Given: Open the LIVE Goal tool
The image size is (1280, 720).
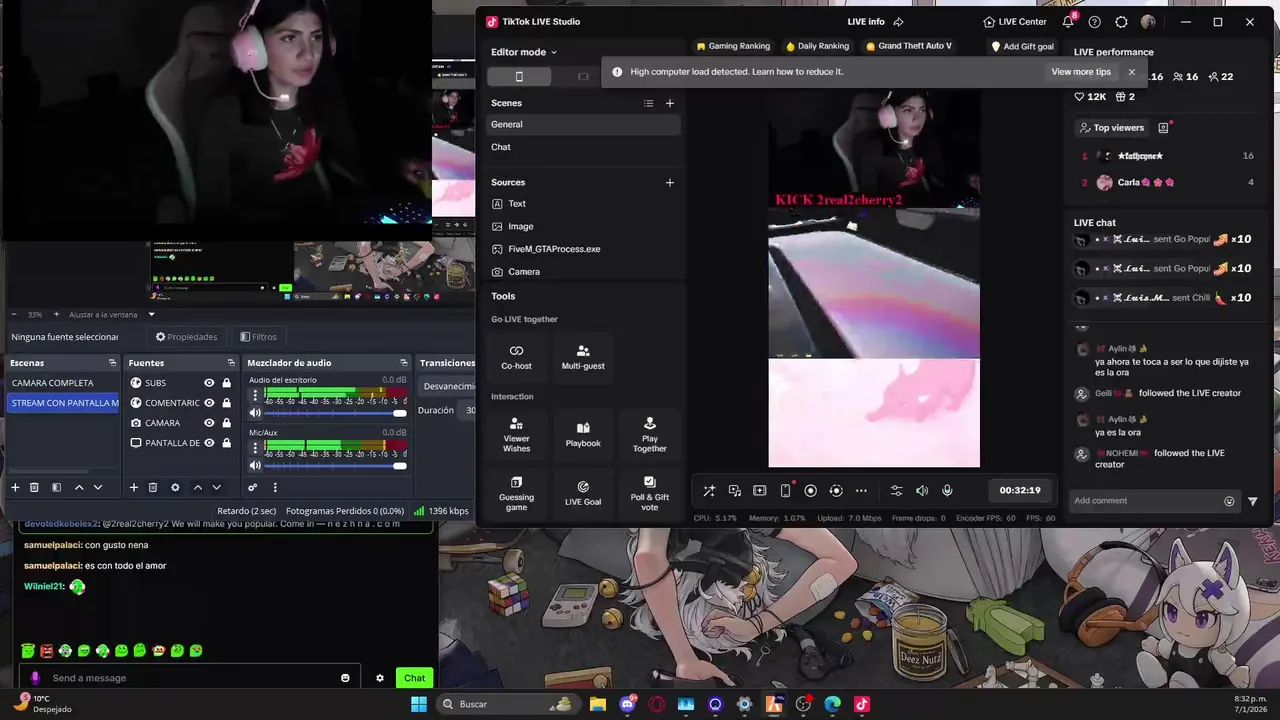Looking at the screenshot, I should coord(583,493).
